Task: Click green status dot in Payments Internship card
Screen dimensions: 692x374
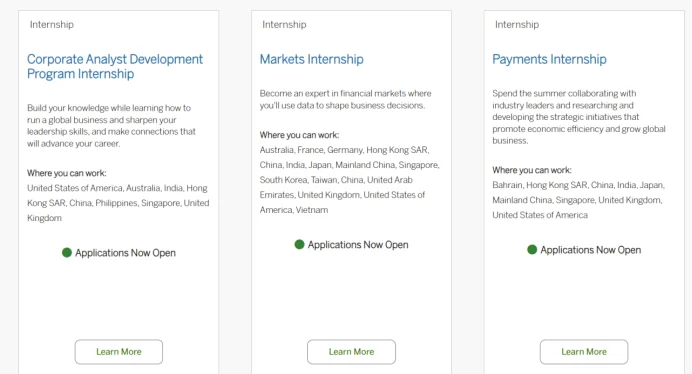Action: pos(532,249)
